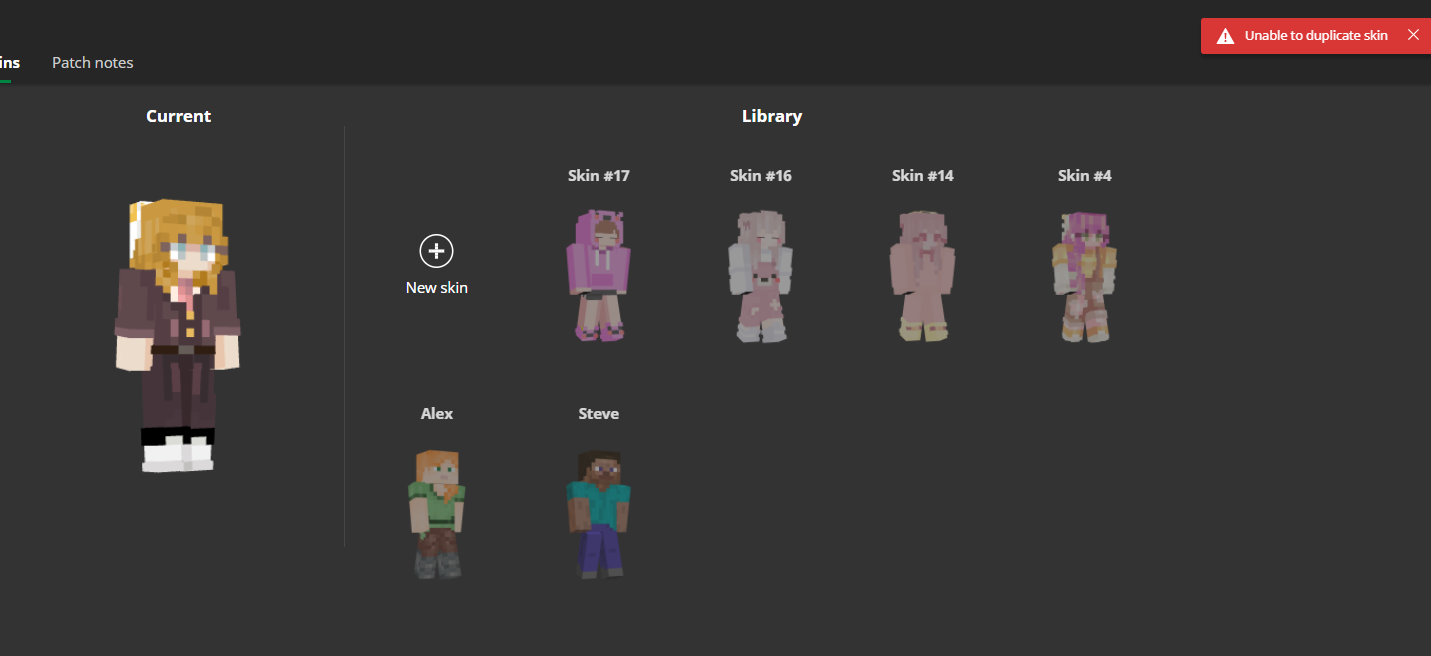Click the Current heading

click(179, 116)
